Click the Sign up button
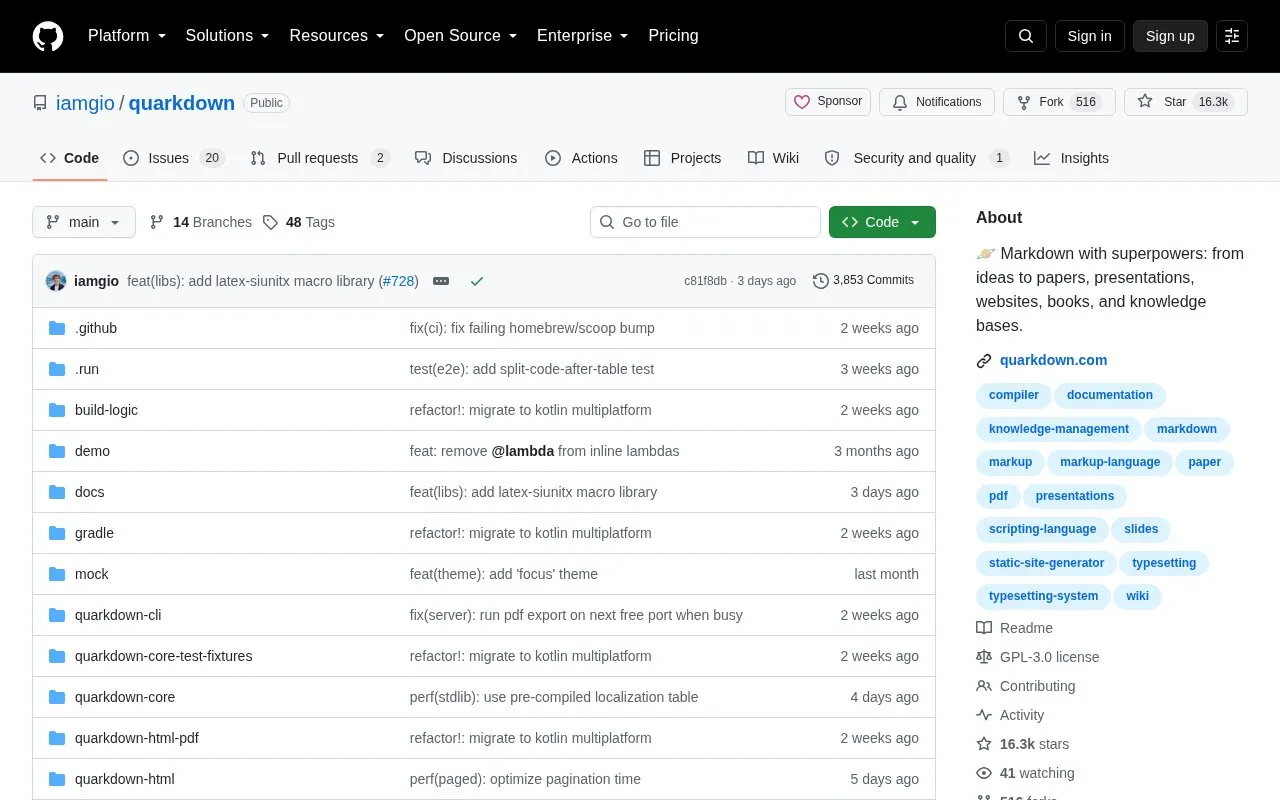Screen dimensions: 1280x800 [x=1170, y=36]
